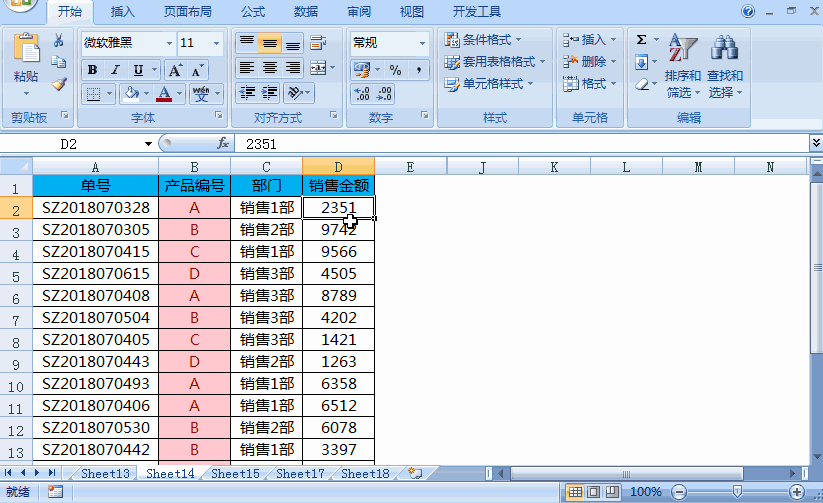Click Help question mark button

748,11
